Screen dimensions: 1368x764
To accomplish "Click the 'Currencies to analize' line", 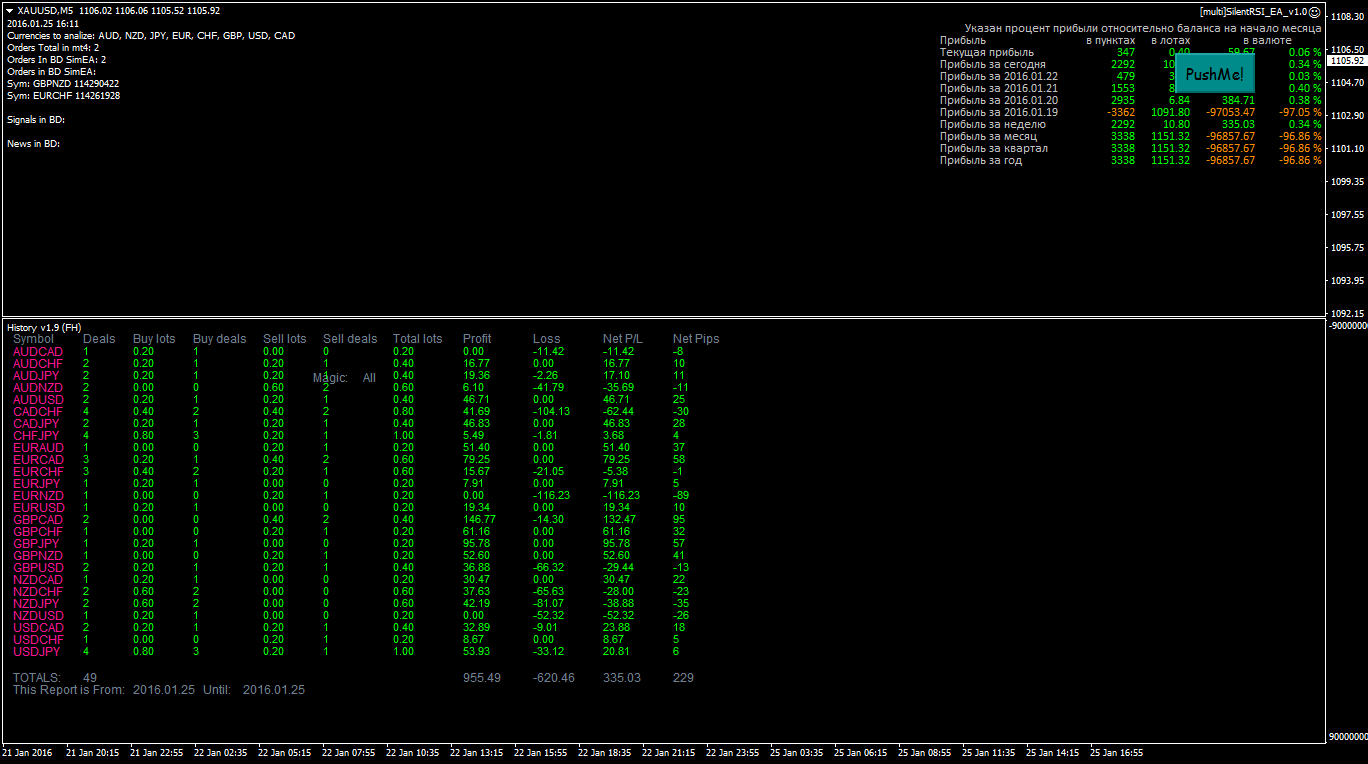I will [151, 36].
